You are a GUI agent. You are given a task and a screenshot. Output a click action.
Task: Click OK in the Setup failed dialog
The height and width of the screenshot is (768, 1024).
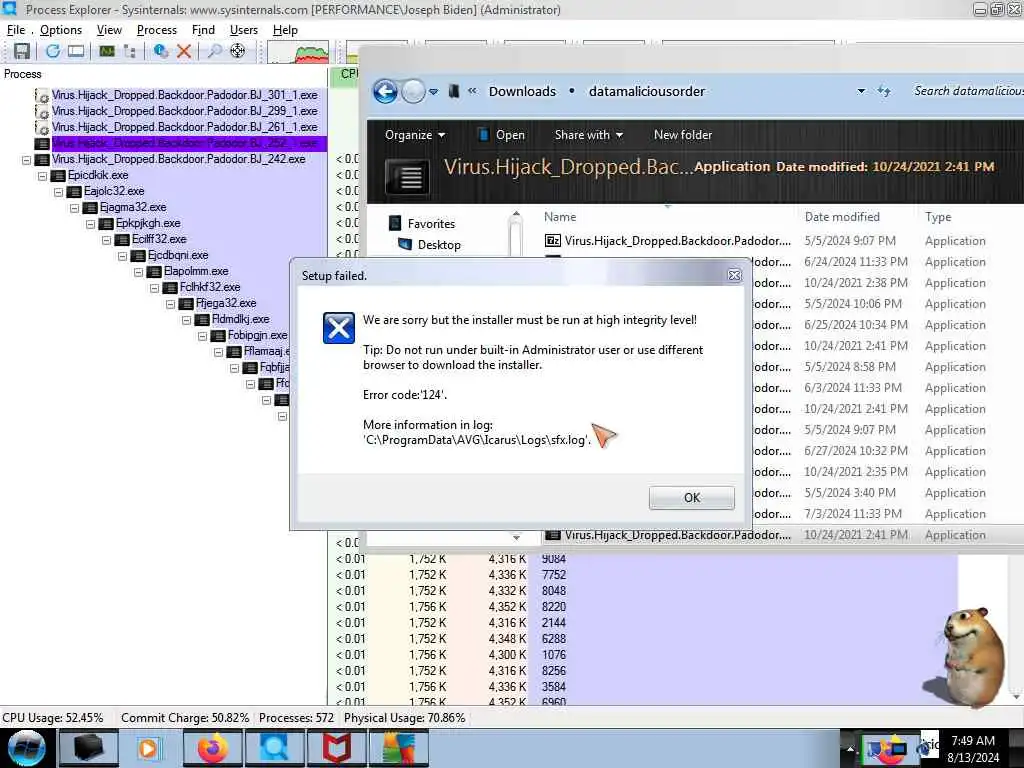click(692, 498)
